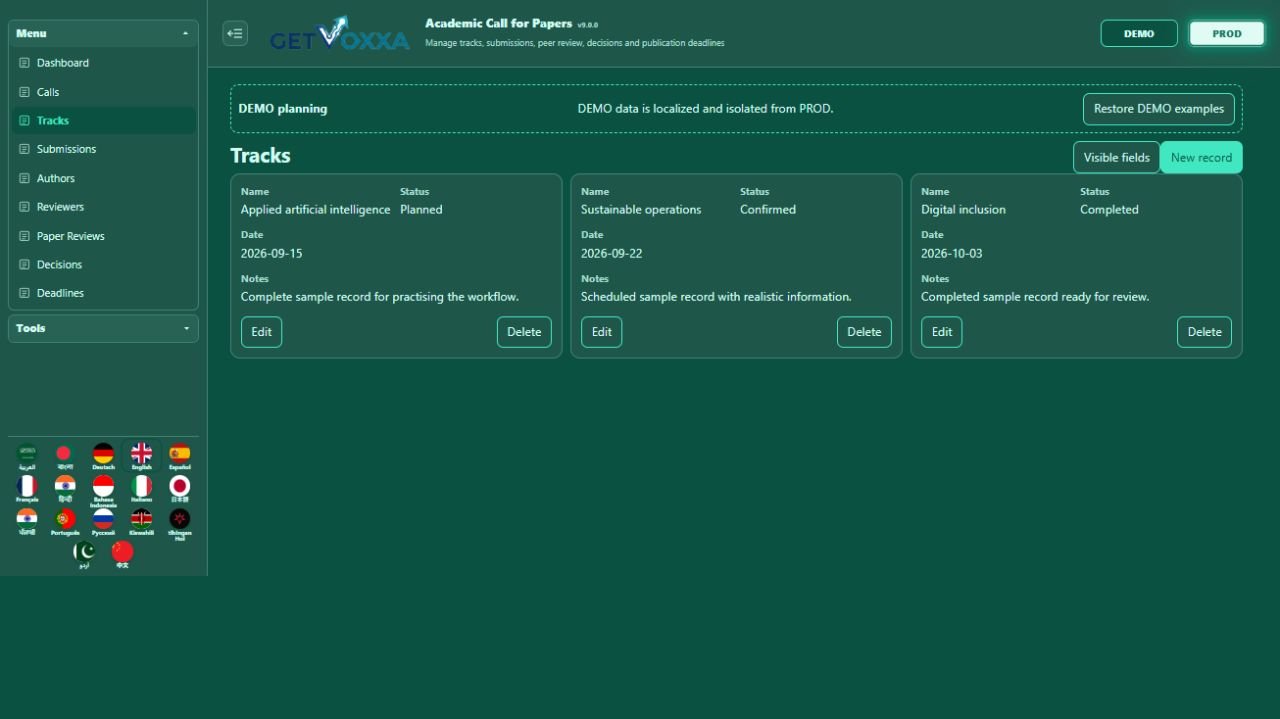This screenshot has width=1280, height=719.
Task: Click 'Academic Call for Papers' title
Action: point(498,23)
